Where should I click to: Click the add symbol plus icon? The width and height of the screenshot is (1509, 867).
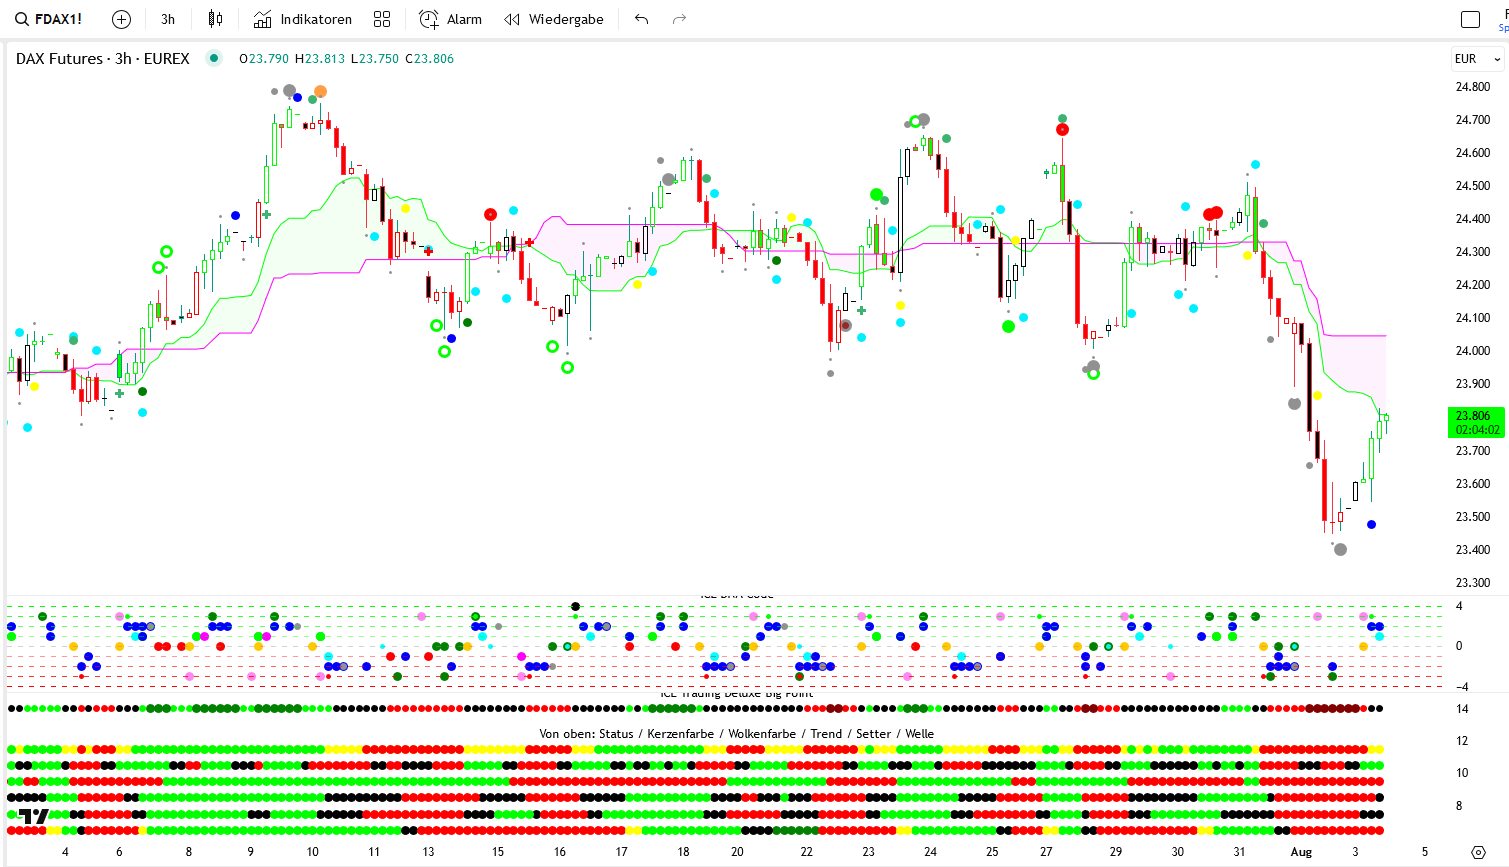pyautogui.click(x=121, y=19)
